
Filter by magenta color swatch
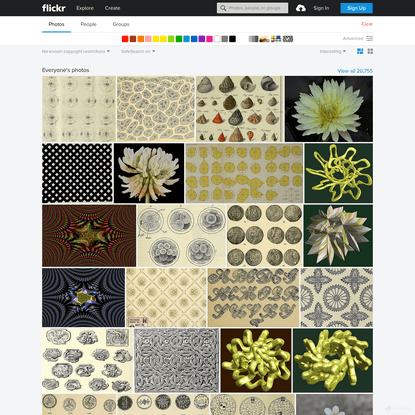pos(209,39)
